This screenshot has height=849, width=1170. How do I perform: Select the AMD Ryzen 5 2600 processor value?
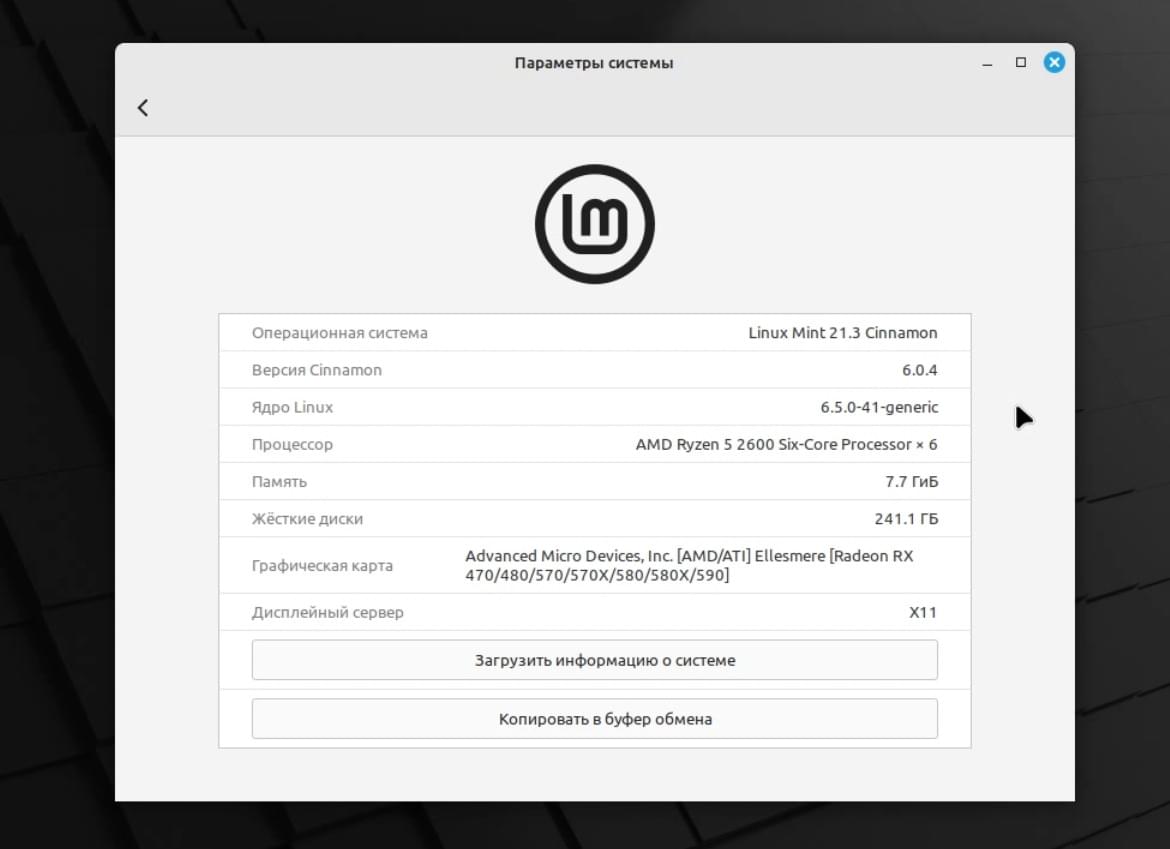point(786,445)
